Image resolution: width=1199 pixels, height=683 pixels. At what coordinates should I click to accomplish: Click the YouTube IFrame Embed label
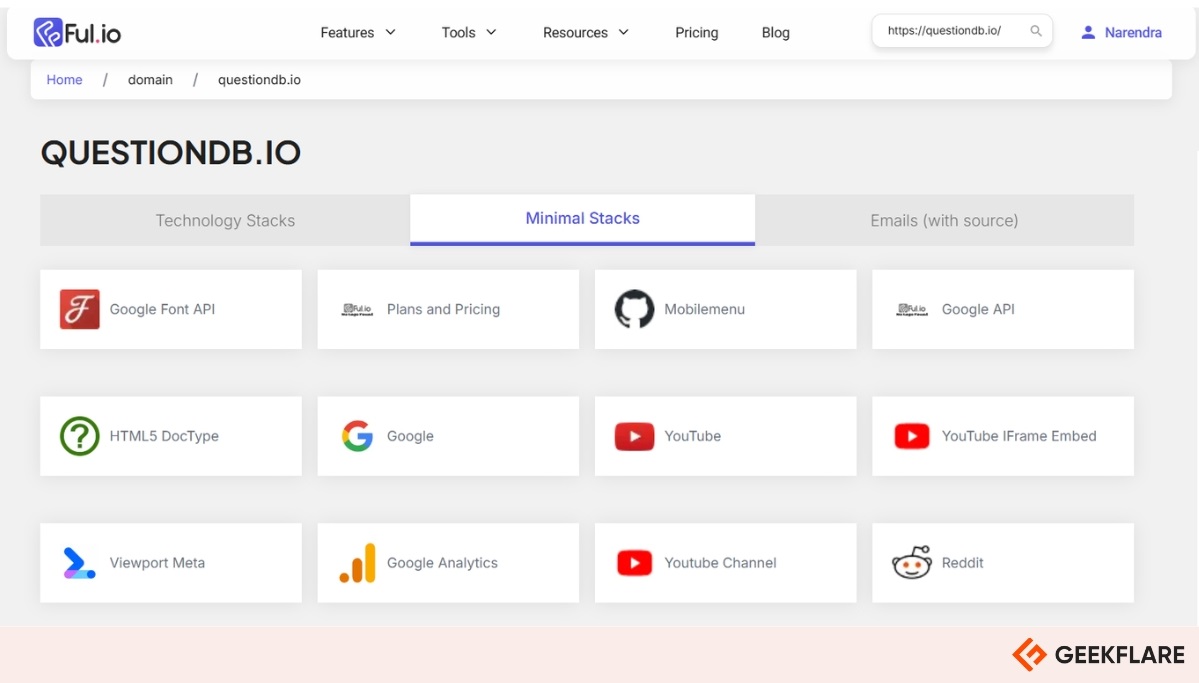[x=1019, y=436]
